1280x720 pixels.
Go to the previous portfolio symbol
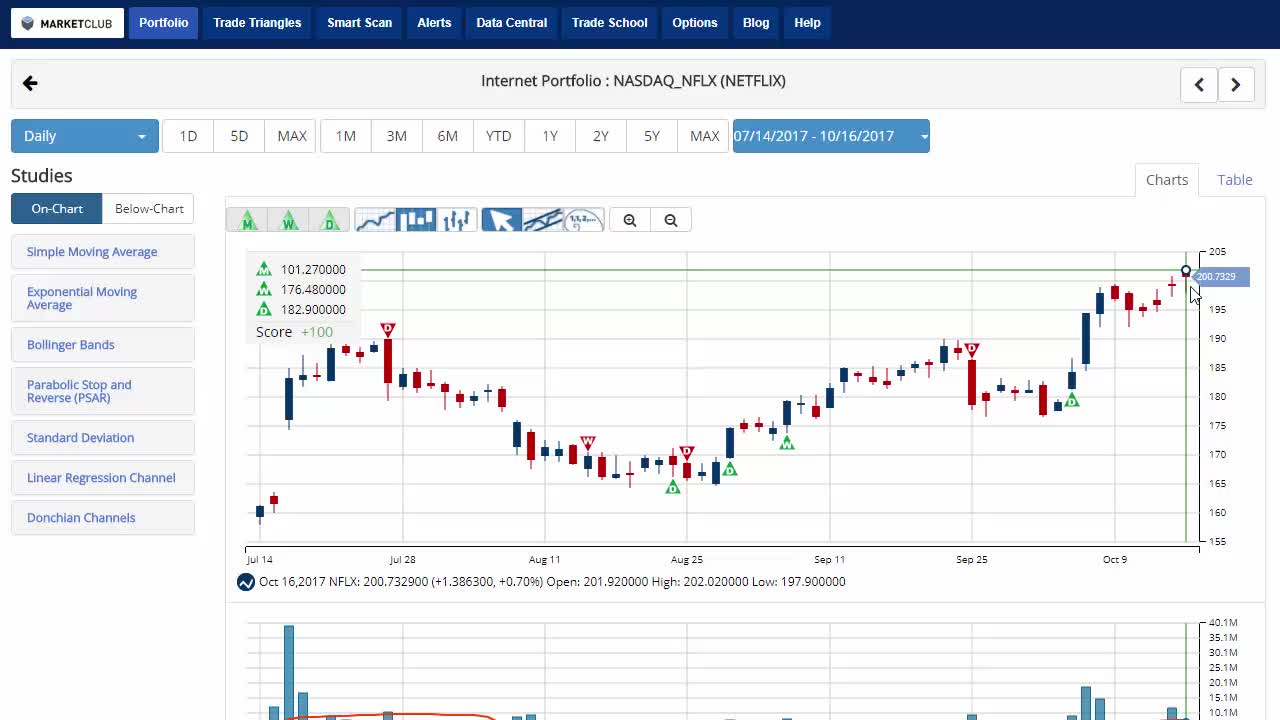click(1199, 85)
